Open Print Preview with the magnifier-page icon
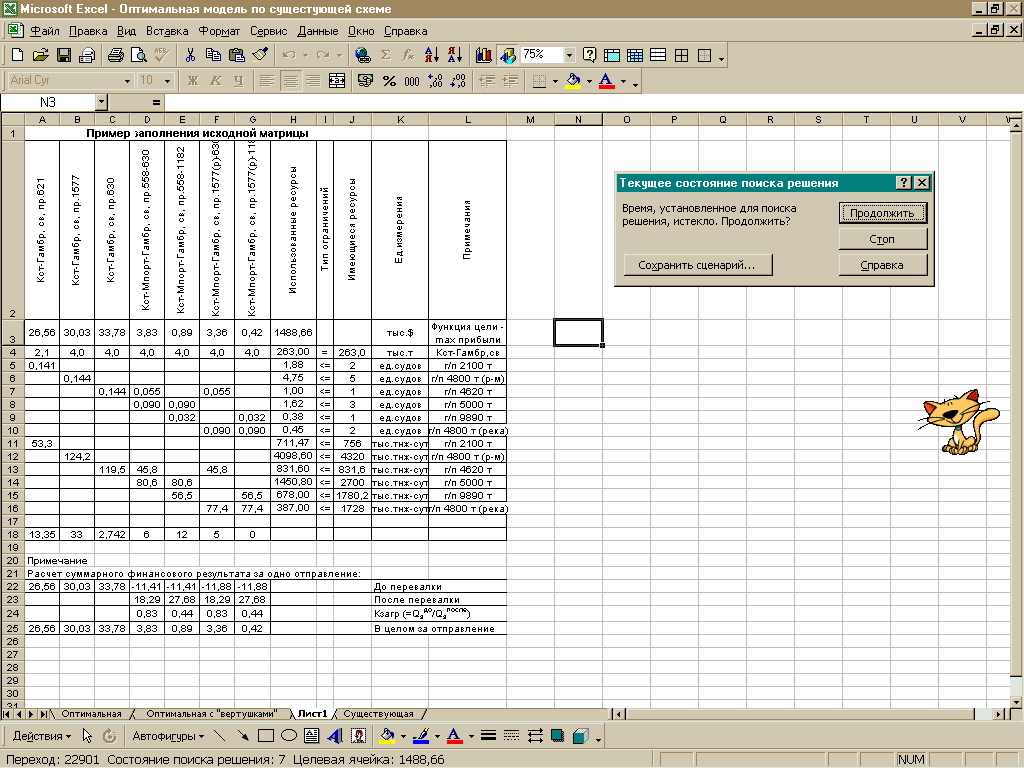Viewport: 1024px width, 768px height. pyautogui.click(x=138, y=56)
